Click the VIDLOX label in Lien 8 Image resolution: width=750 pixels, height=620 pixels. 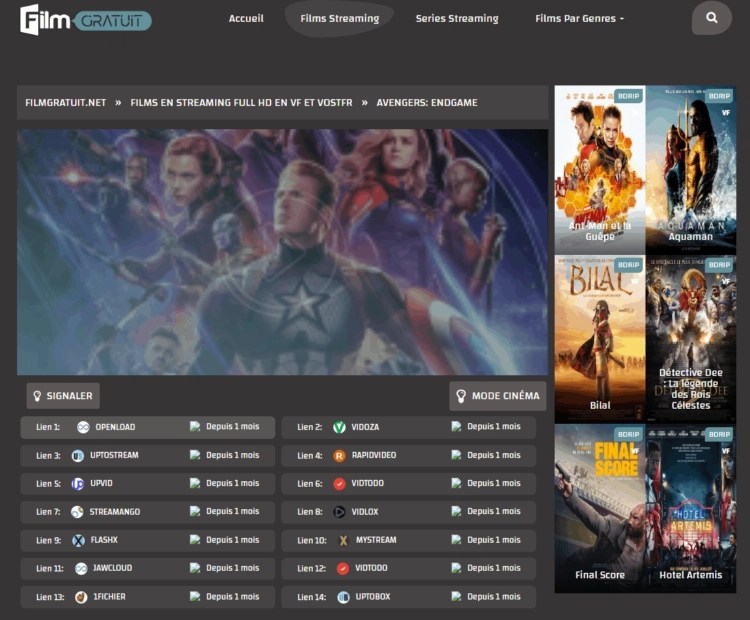tap(364, 512)
